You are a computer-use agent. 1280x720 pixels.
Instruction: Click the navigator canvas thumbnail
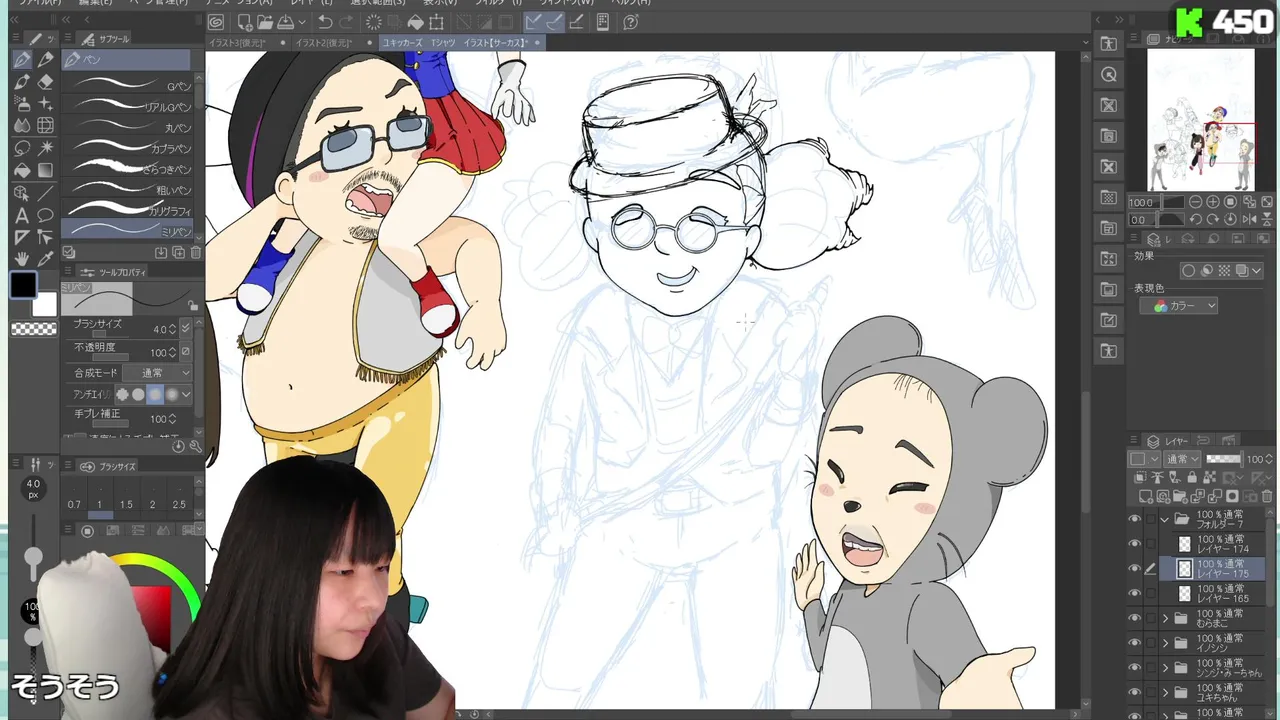1200,119
